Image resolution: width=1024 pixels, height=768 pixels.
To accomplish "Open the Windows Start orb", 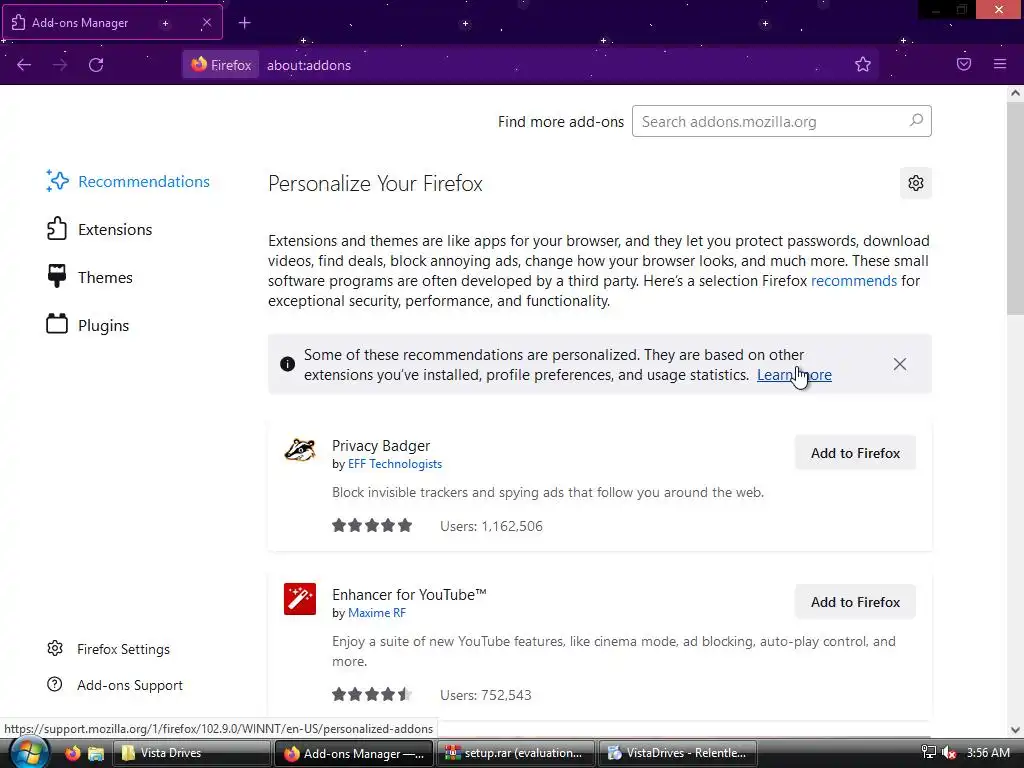I will tap(28, 752).
